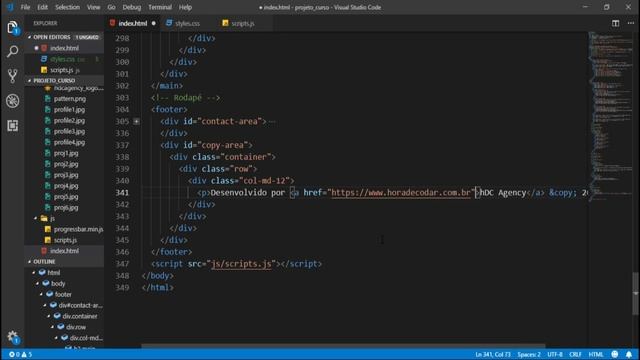Change the HTML language mode

point(596,354)
